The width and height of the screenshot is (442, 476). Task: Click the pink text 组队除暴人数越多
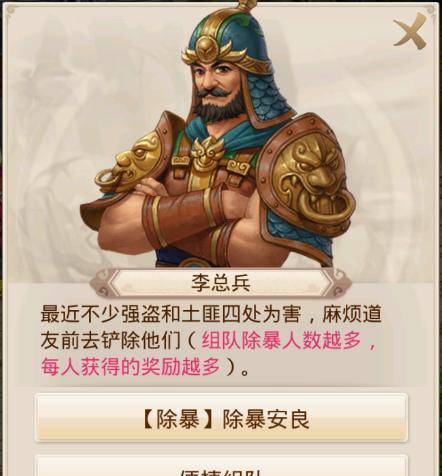[281, 341]
